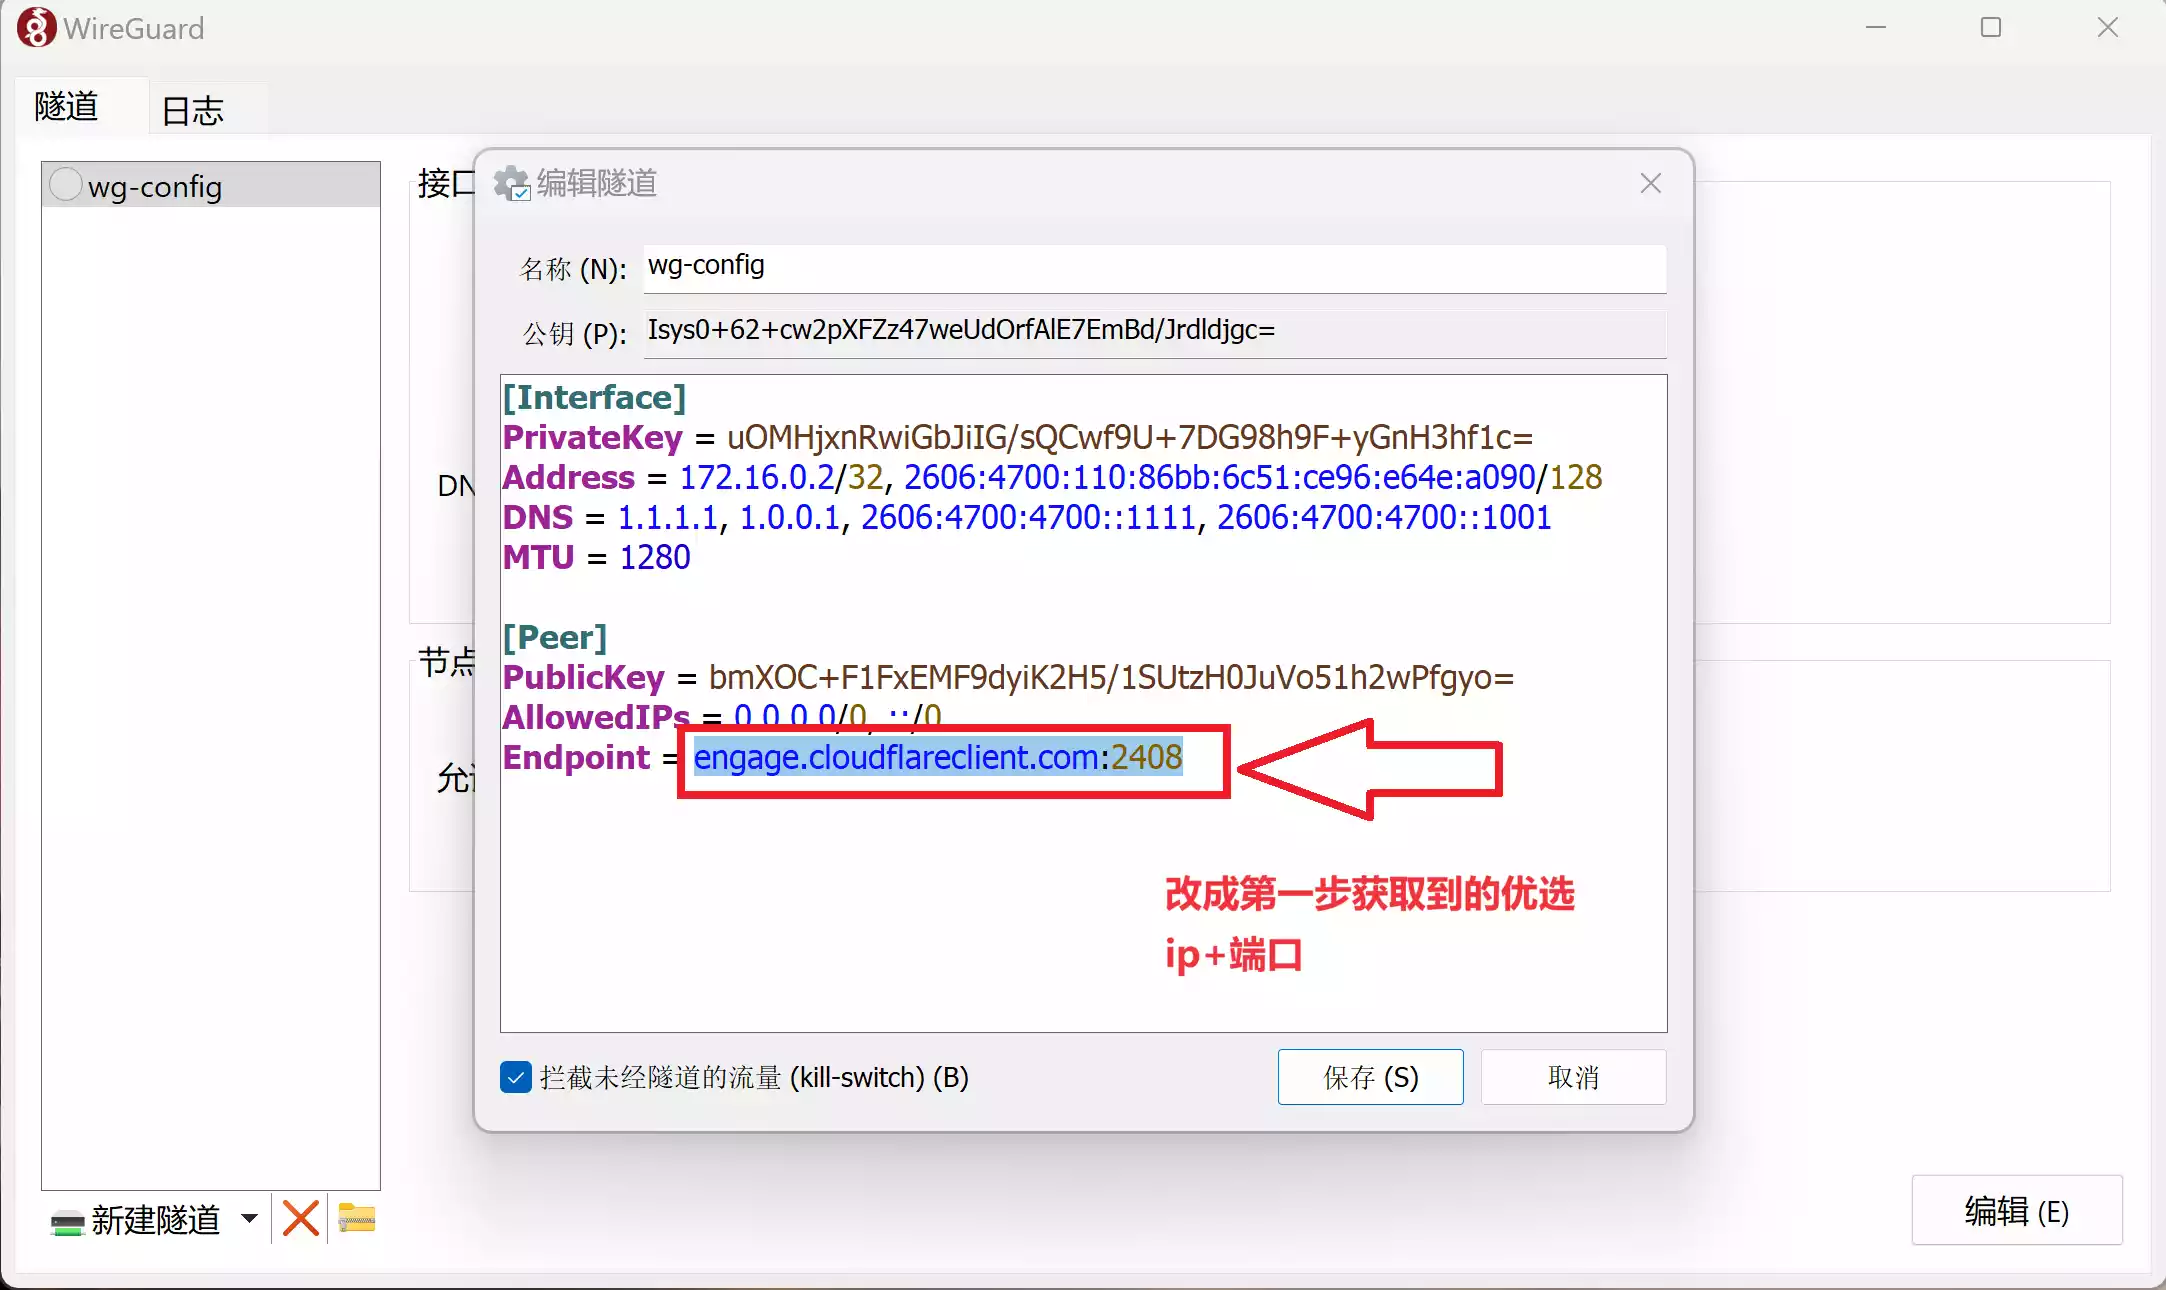Click the Address line in config editor

click(1052, 477)
